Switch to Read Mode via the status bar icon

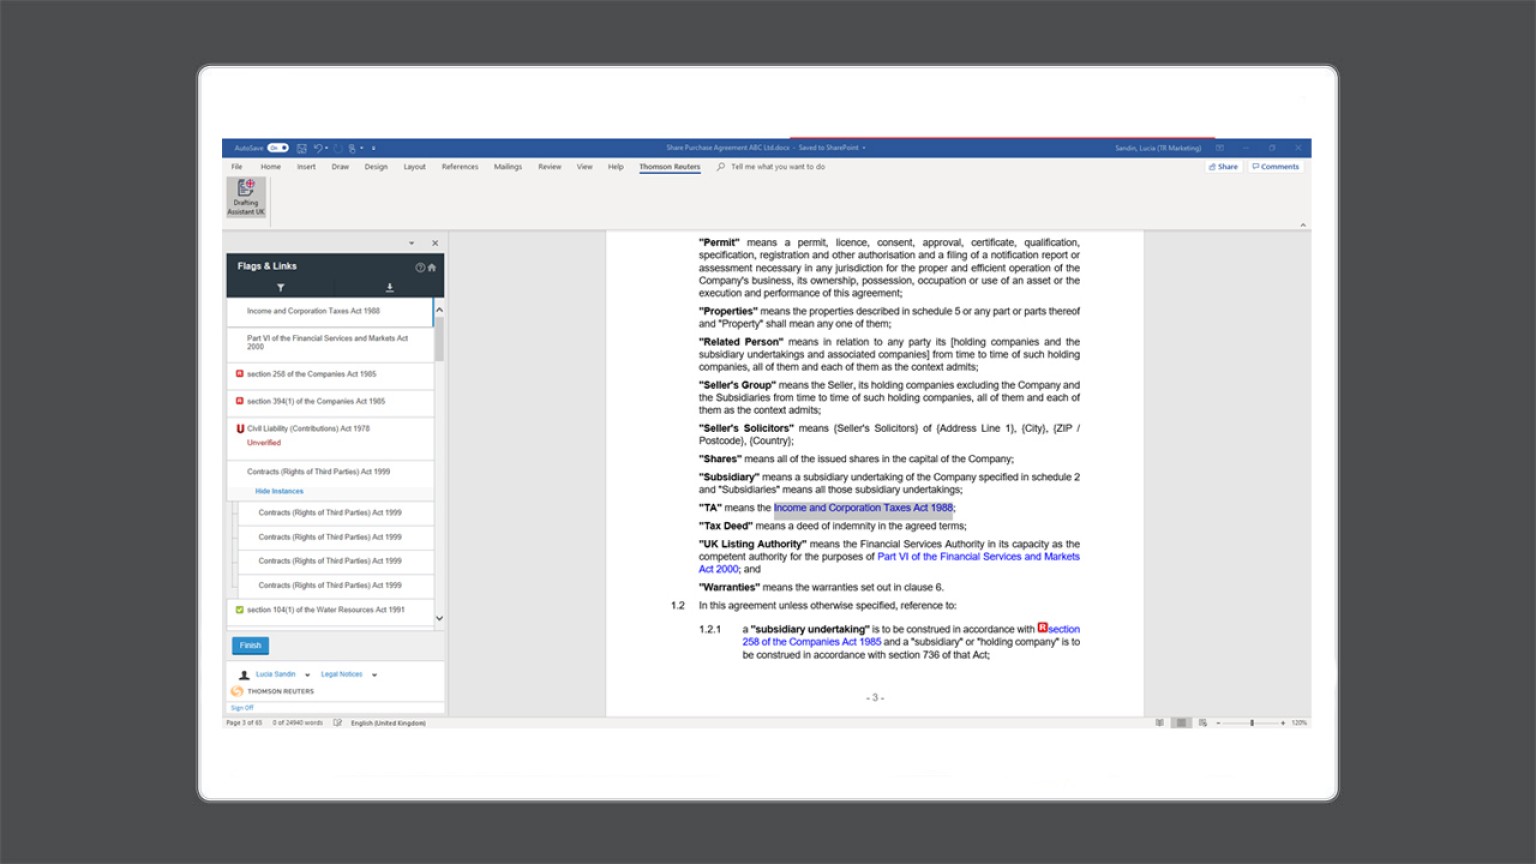pyautogui.click(x=1159, y=722)
